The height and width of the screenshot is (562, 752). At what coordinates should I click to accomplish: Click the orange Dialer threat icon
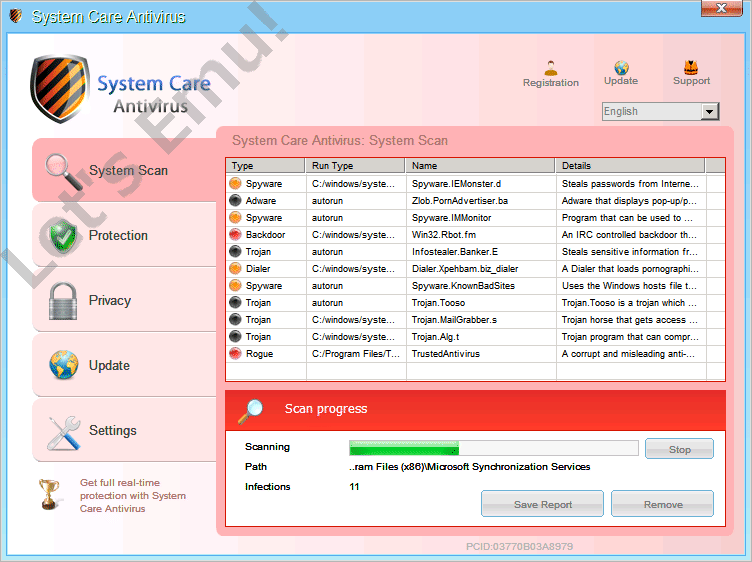coord(235,269)
